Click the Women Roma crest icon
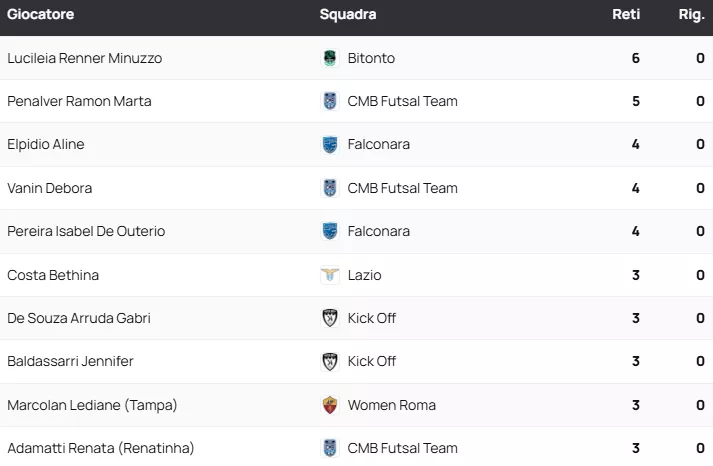Viewport: 713px width, 466px height. (x=330, y=405)
